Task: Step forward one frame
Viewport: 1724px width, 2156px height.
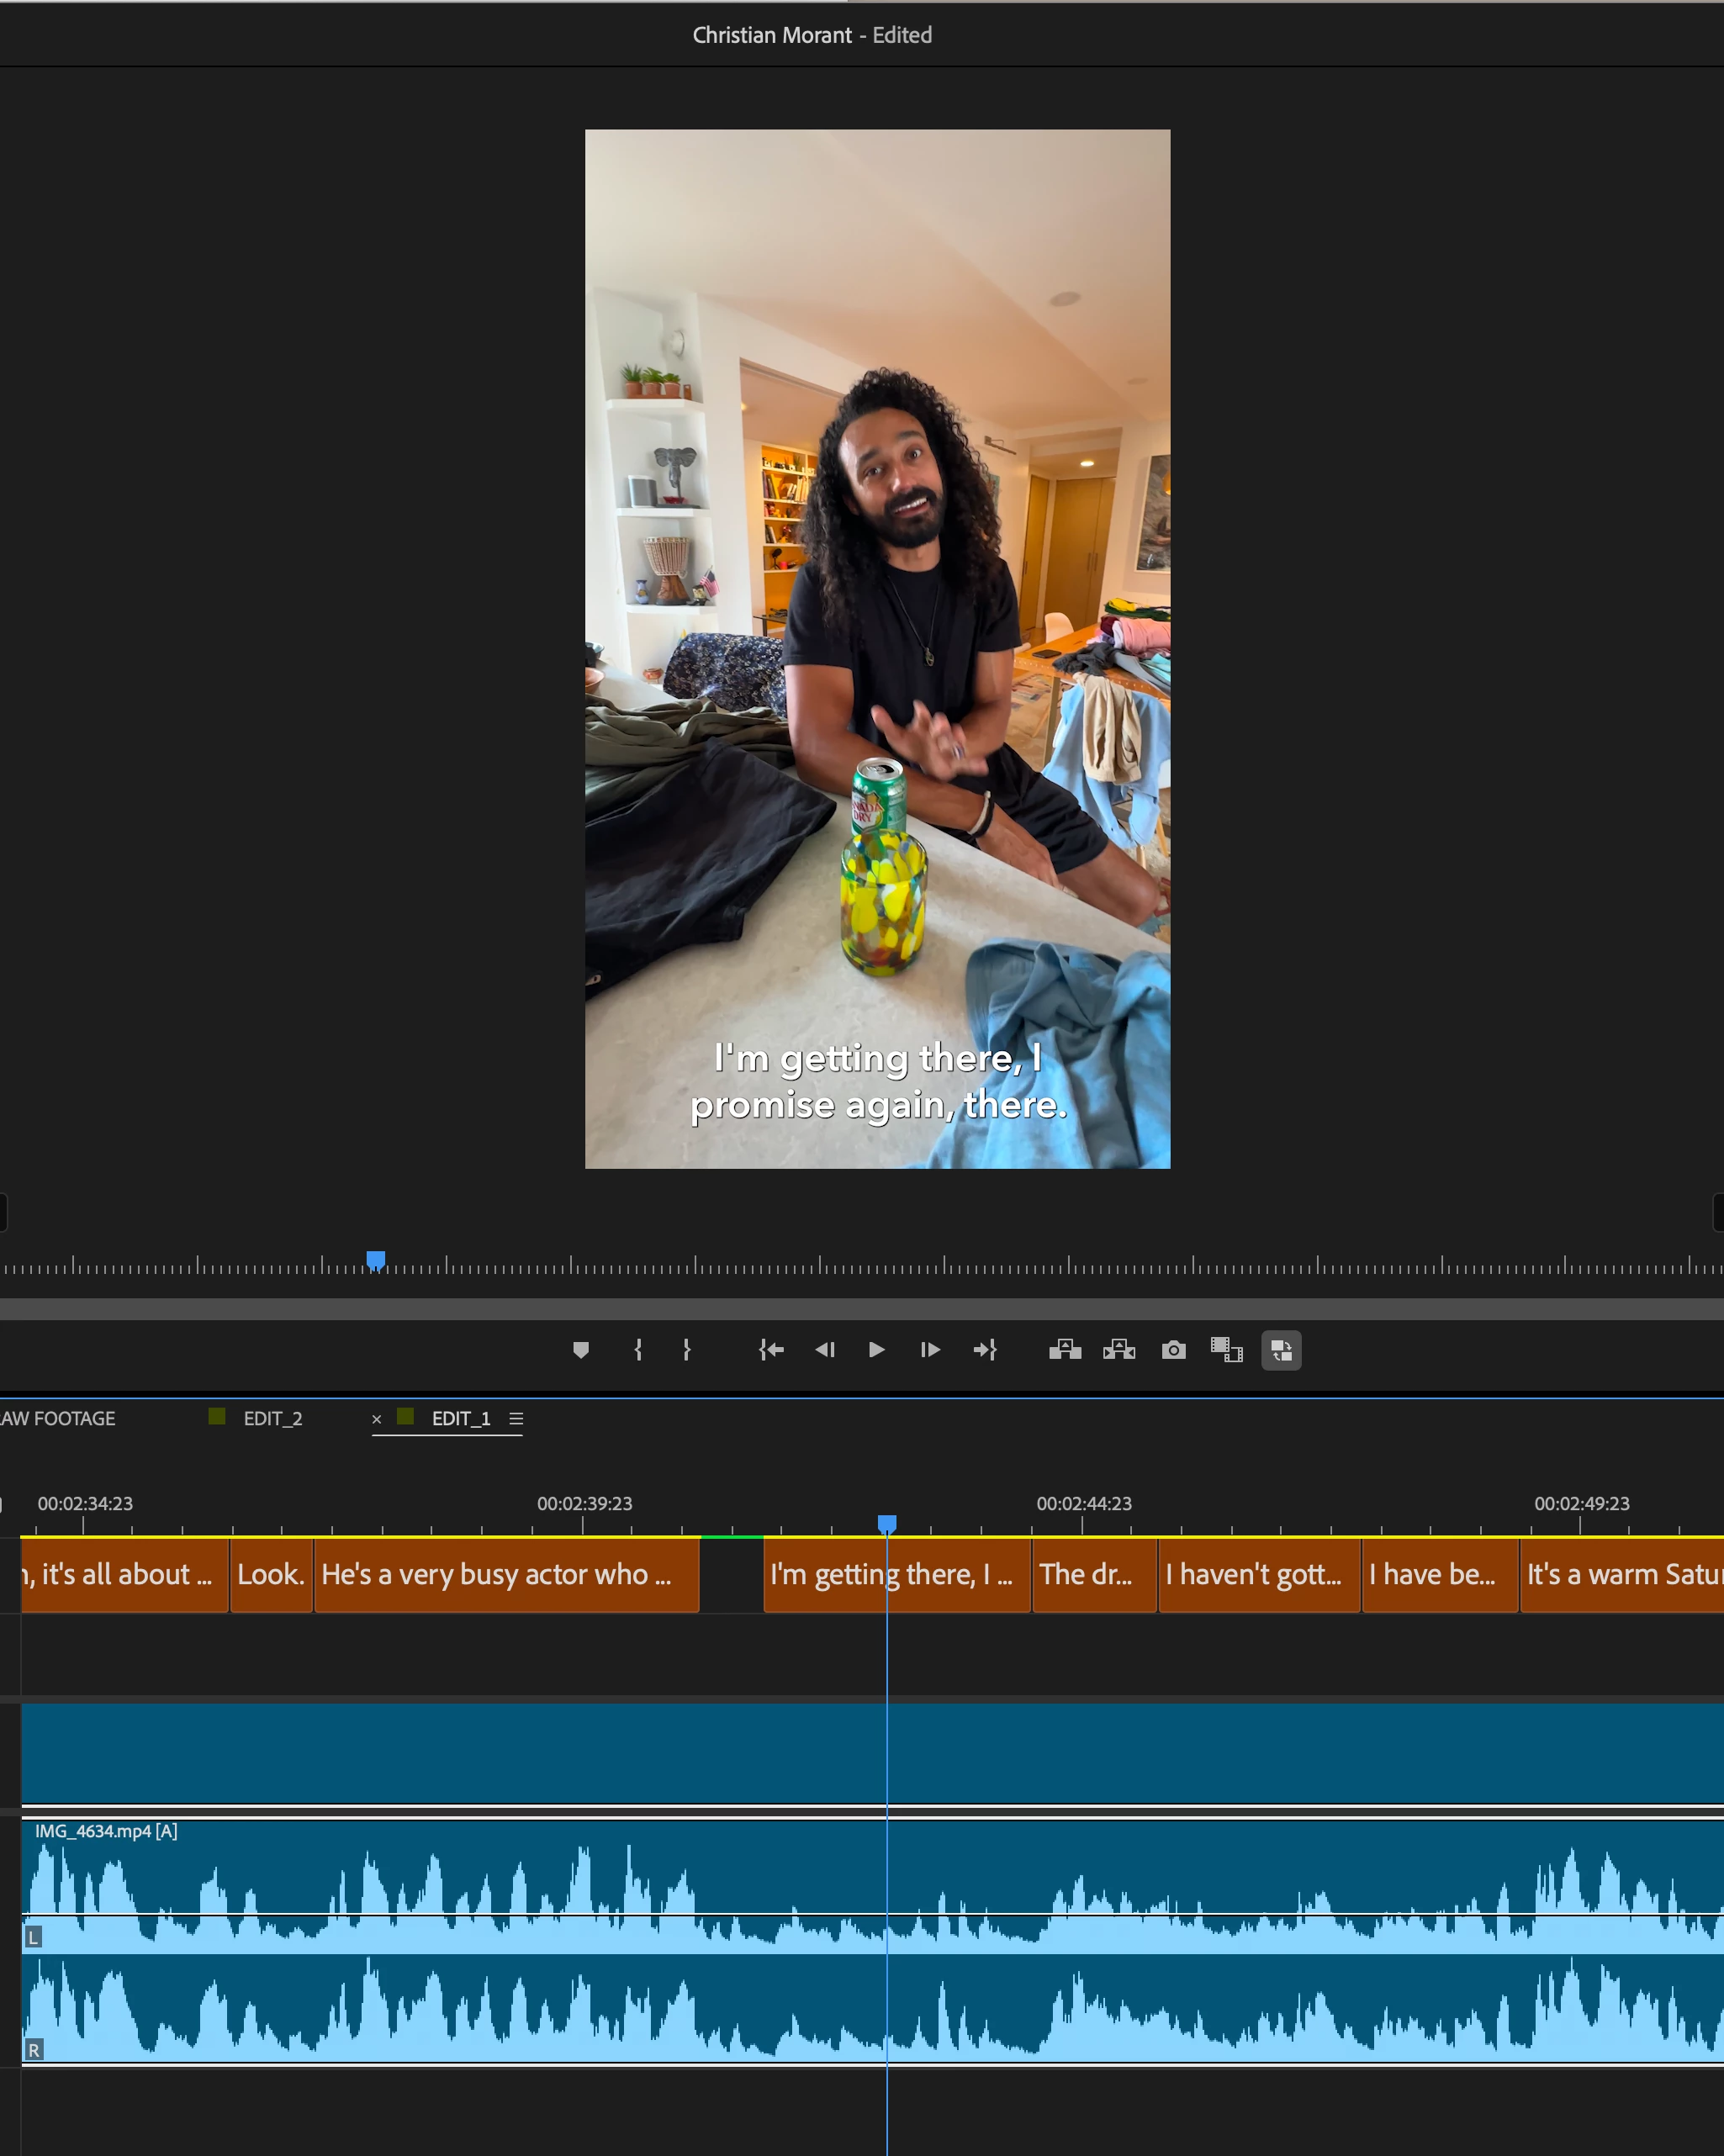Action: coord(930,1350)
